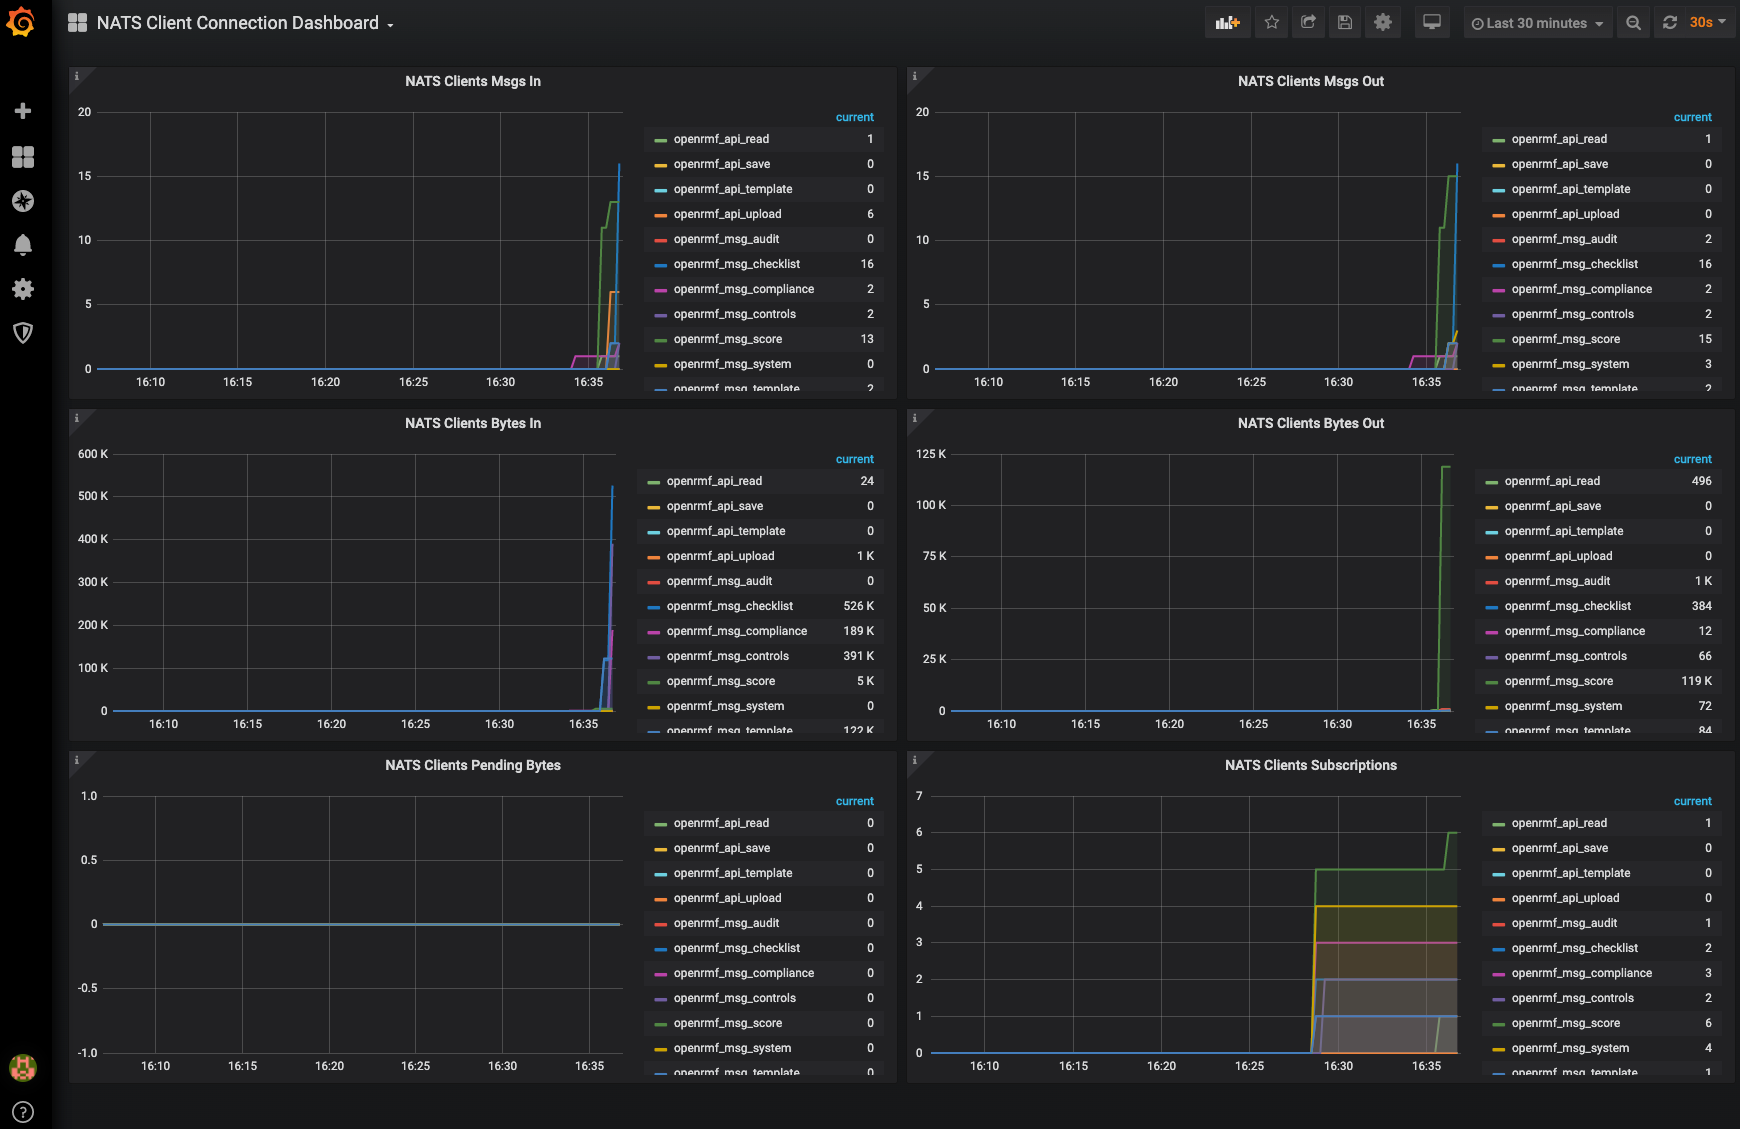Open the Dashboards icon in sidebar
The width and height of the screenshot is (1740, 1129).
tap(23, 157)
